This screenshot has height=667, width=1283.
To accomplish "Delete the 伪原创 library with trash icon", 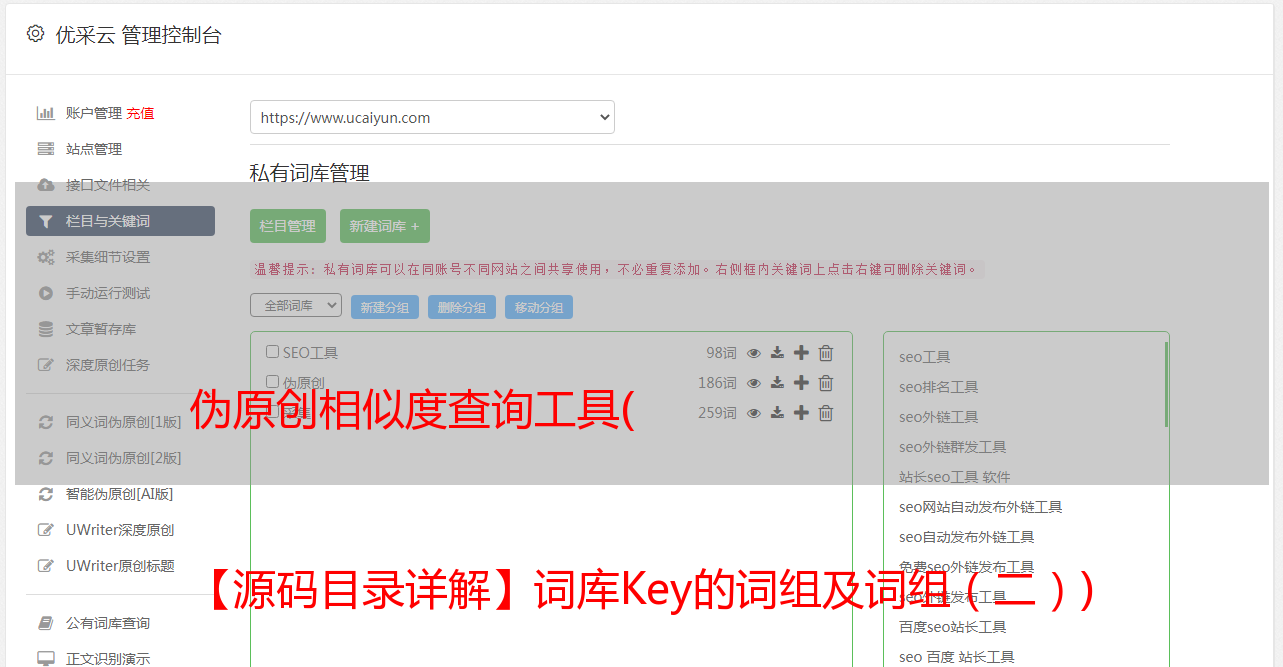I will (826, 383).
